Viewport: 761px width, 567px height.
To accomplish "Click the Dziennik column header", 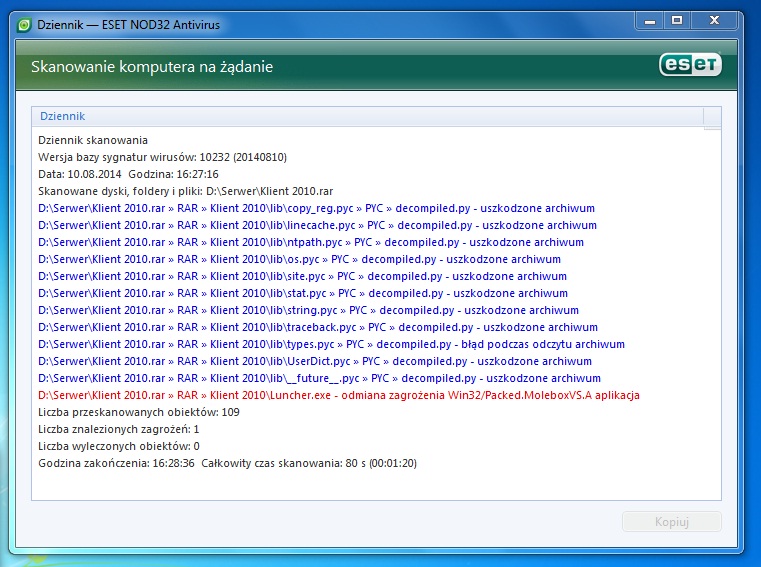I will 367,117.
